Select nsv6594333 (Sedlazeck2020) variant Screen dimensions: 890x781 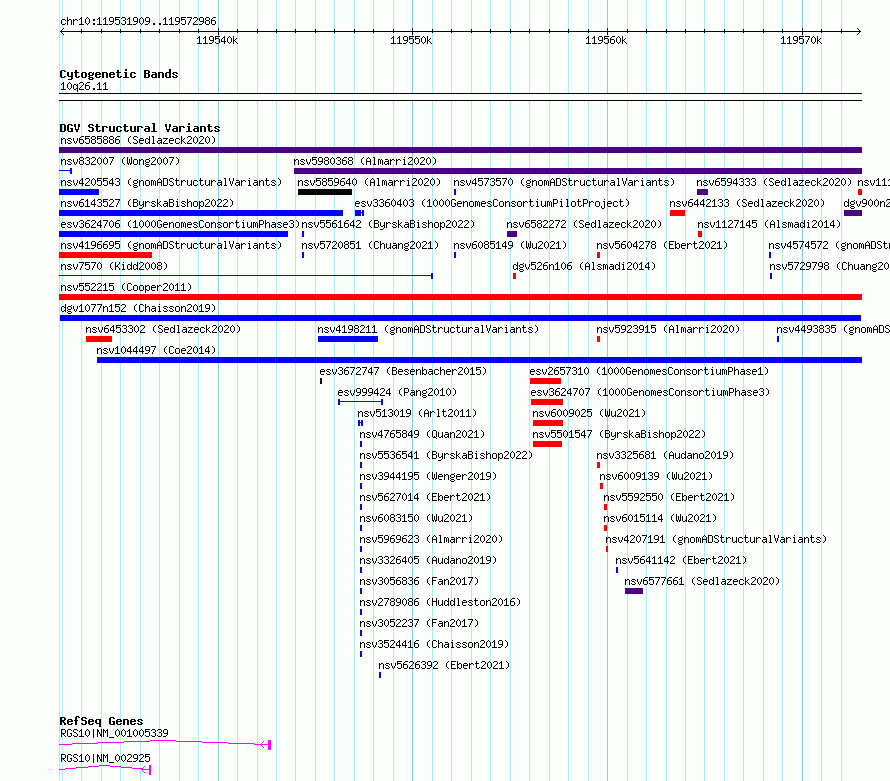[774, 182]
